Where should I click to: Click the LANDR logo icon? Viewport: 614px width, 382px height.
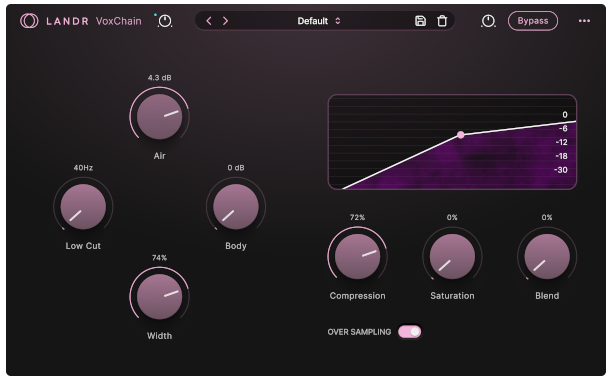29,21
